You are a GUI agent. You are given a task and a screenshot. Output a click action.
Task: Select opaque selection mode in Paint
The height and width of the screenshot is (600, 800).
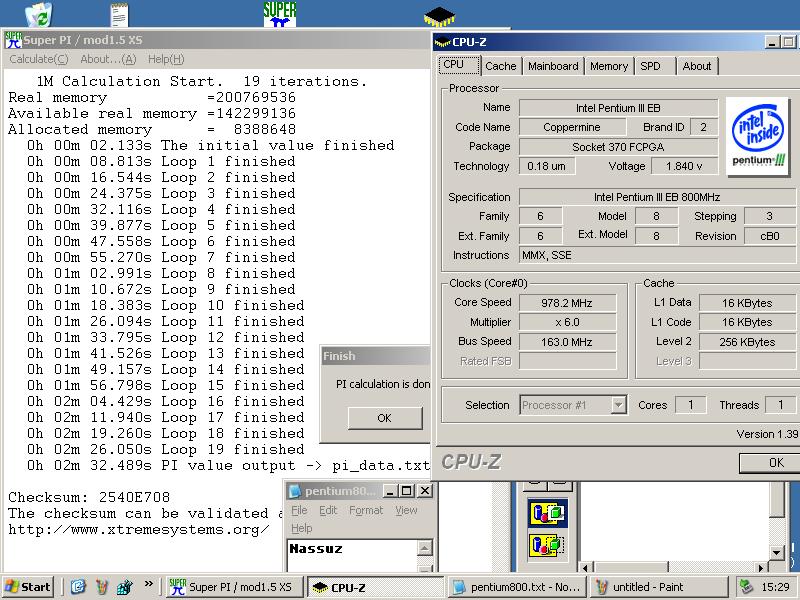click(x=547, y=512)
